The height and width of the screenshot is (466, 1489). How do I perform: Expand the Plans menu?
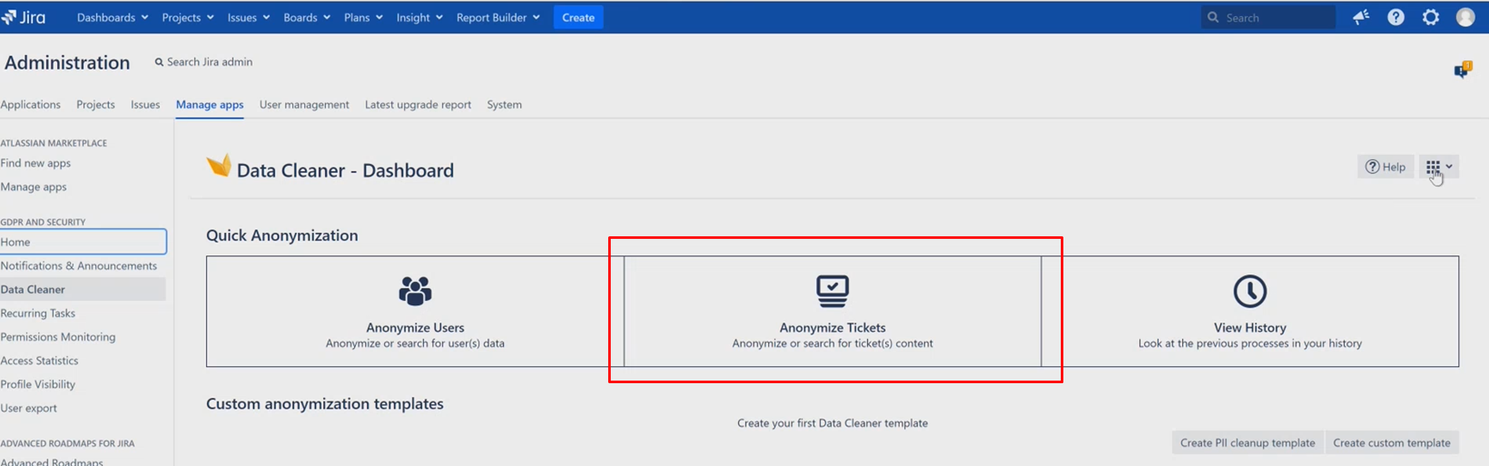[x=364, y=17]
